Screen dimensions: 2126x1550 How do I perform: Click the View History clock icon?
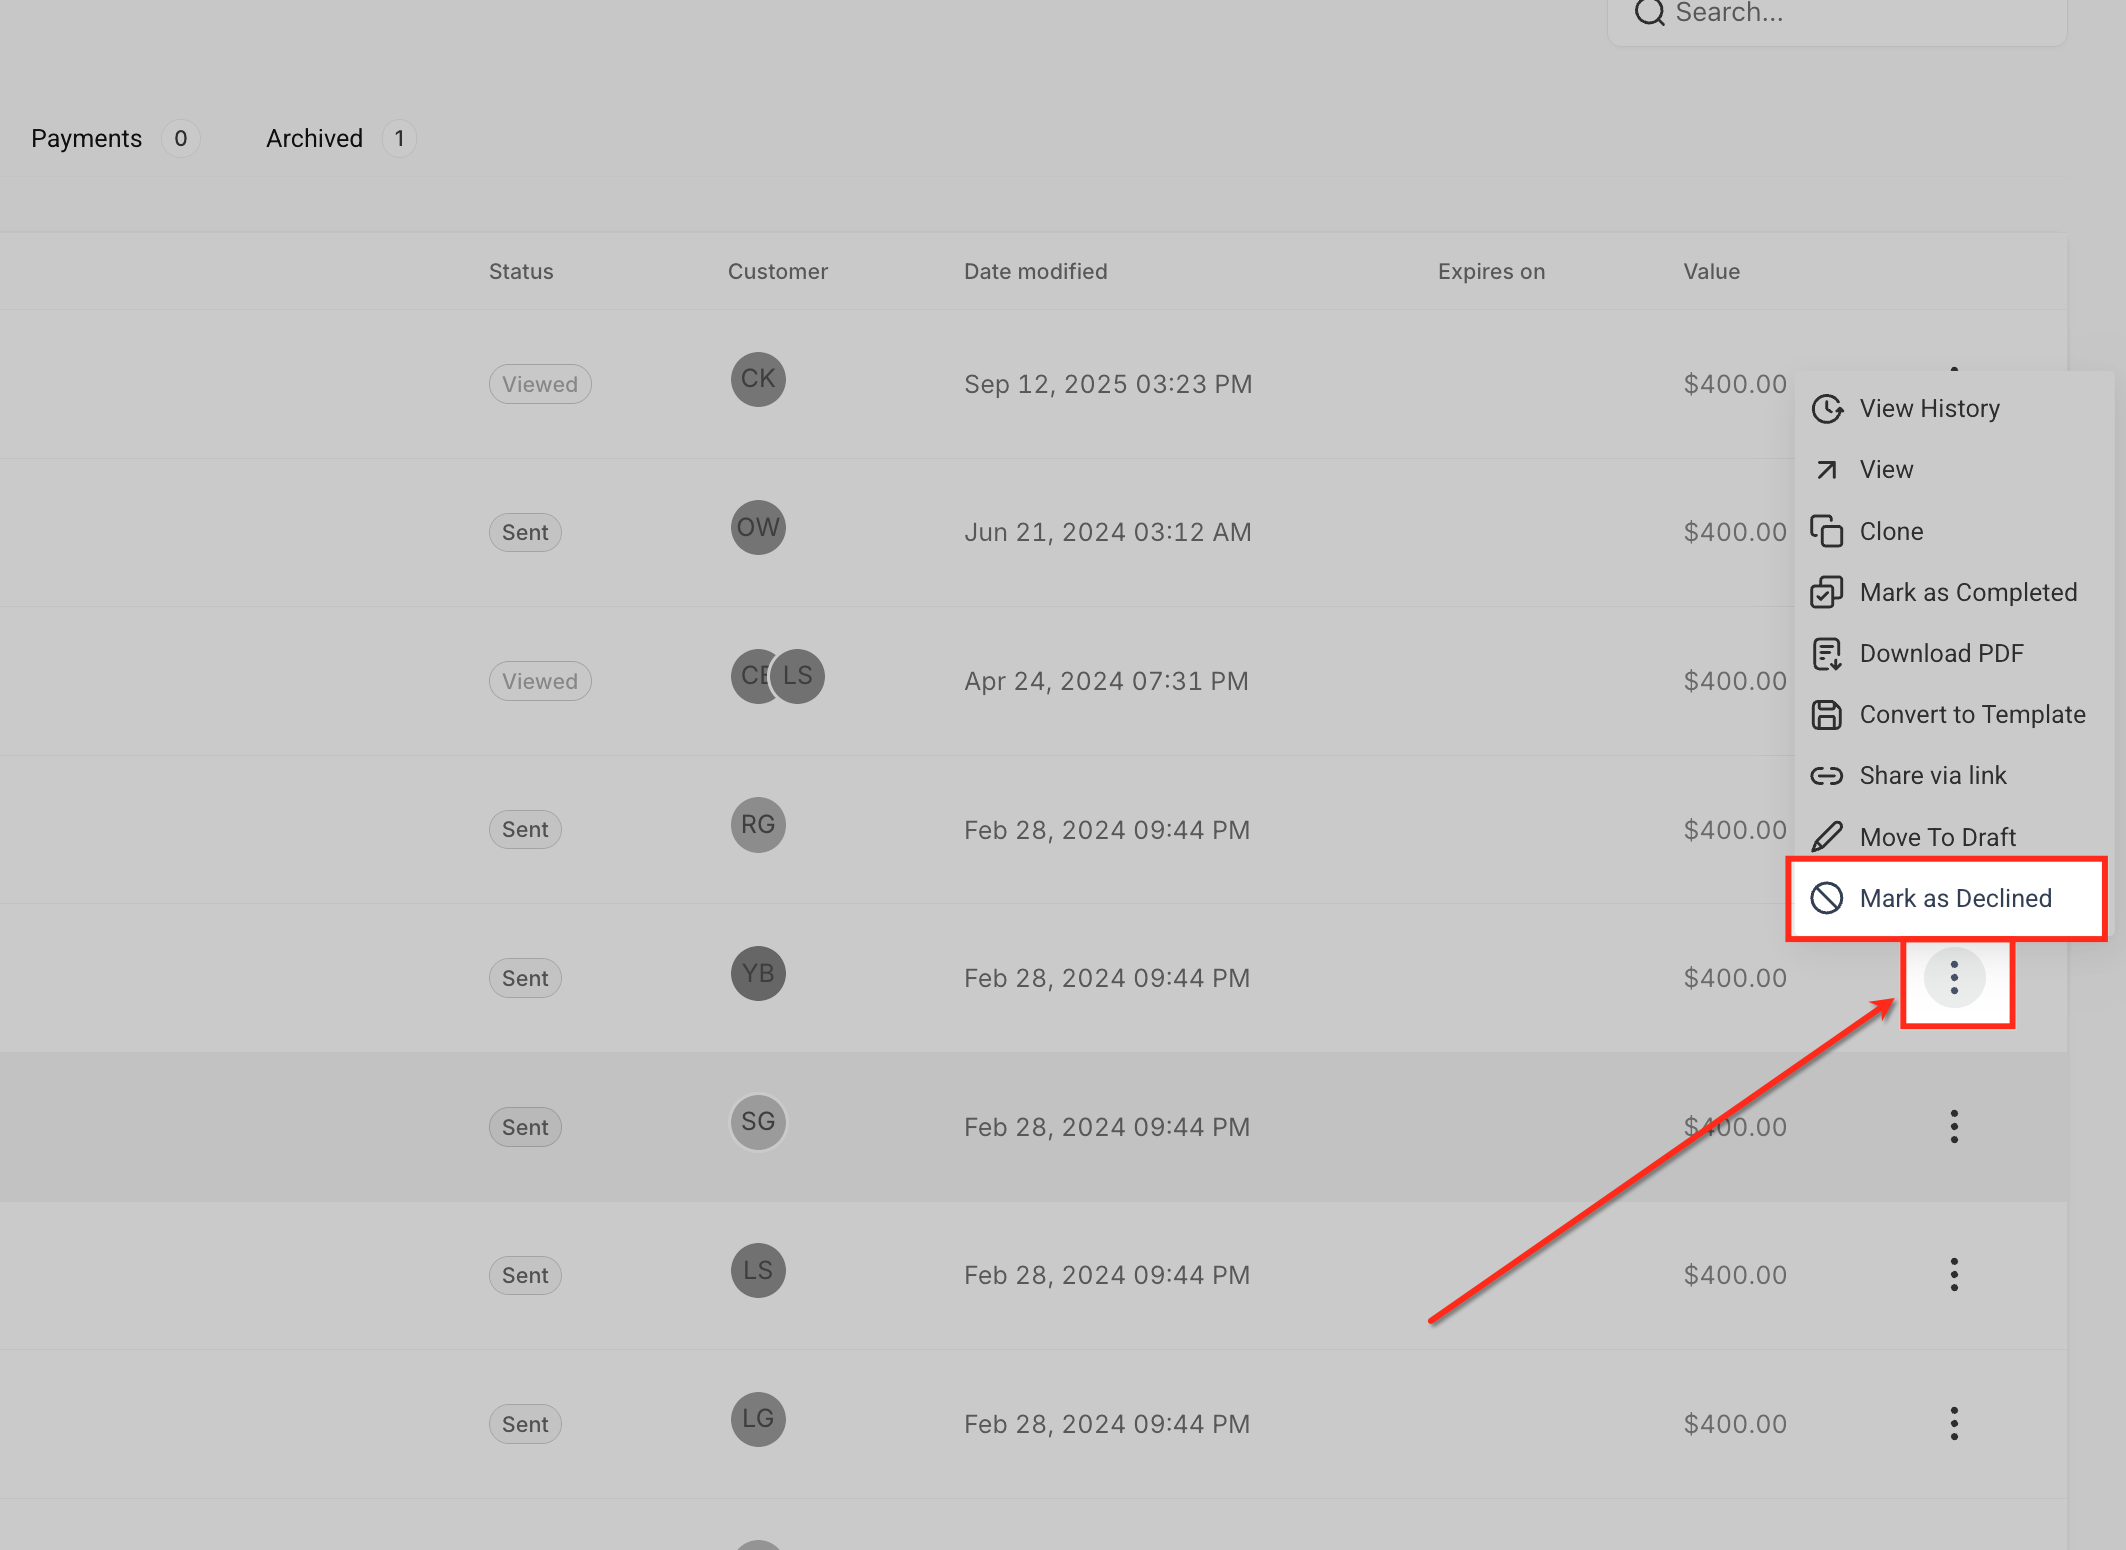(x=1827, y=409)
